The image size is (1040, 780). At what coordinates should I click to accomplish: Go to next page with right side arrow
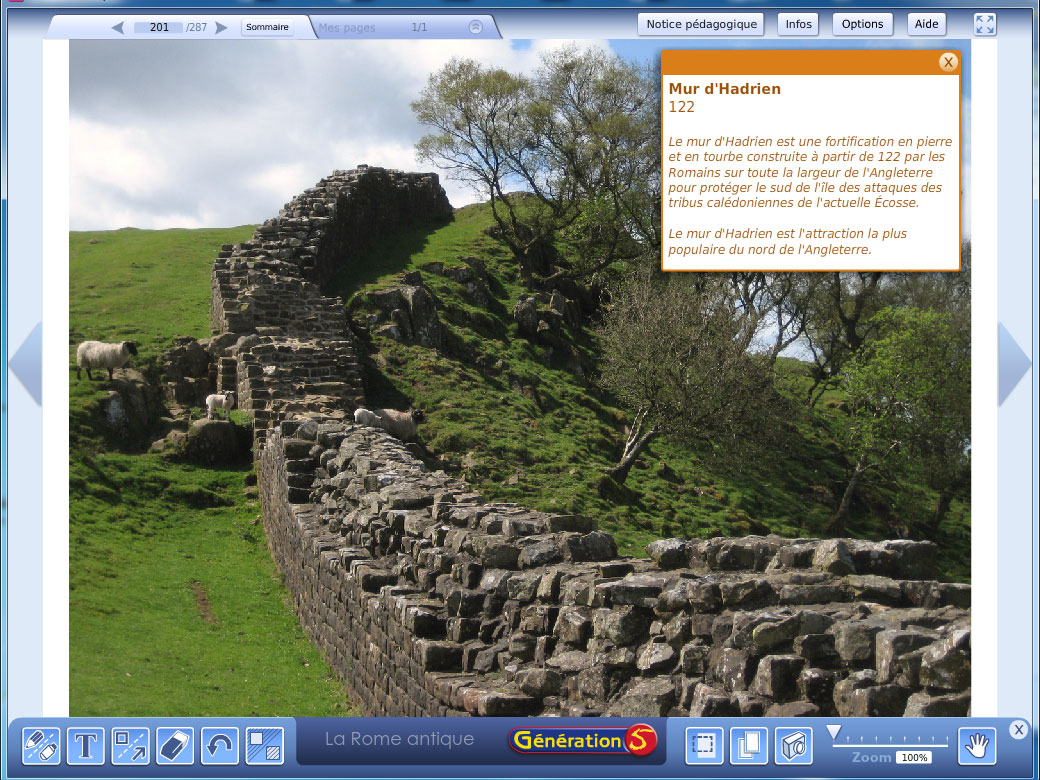coord(1014,364)
